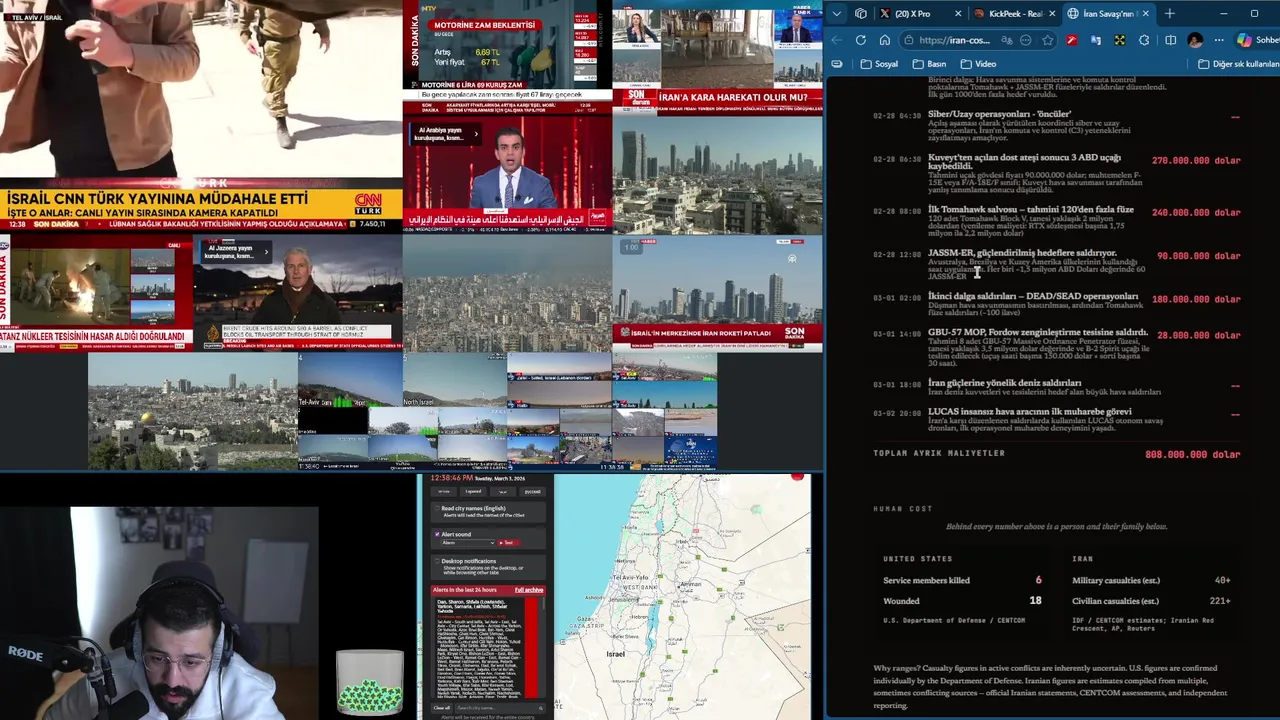Open the yellow-black extension icon
1280x720 pixels.
[1120, 40]
